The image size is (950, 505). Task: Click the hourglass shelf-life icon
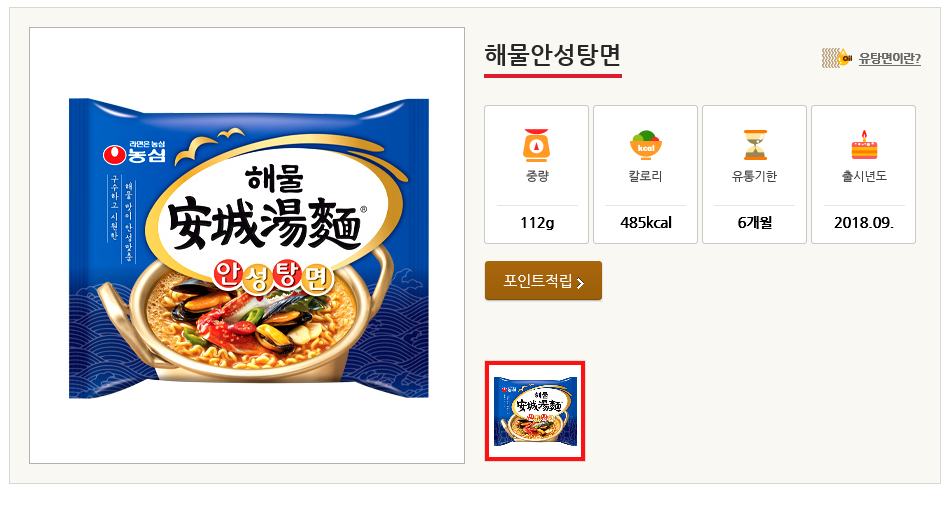coord(755,145)
